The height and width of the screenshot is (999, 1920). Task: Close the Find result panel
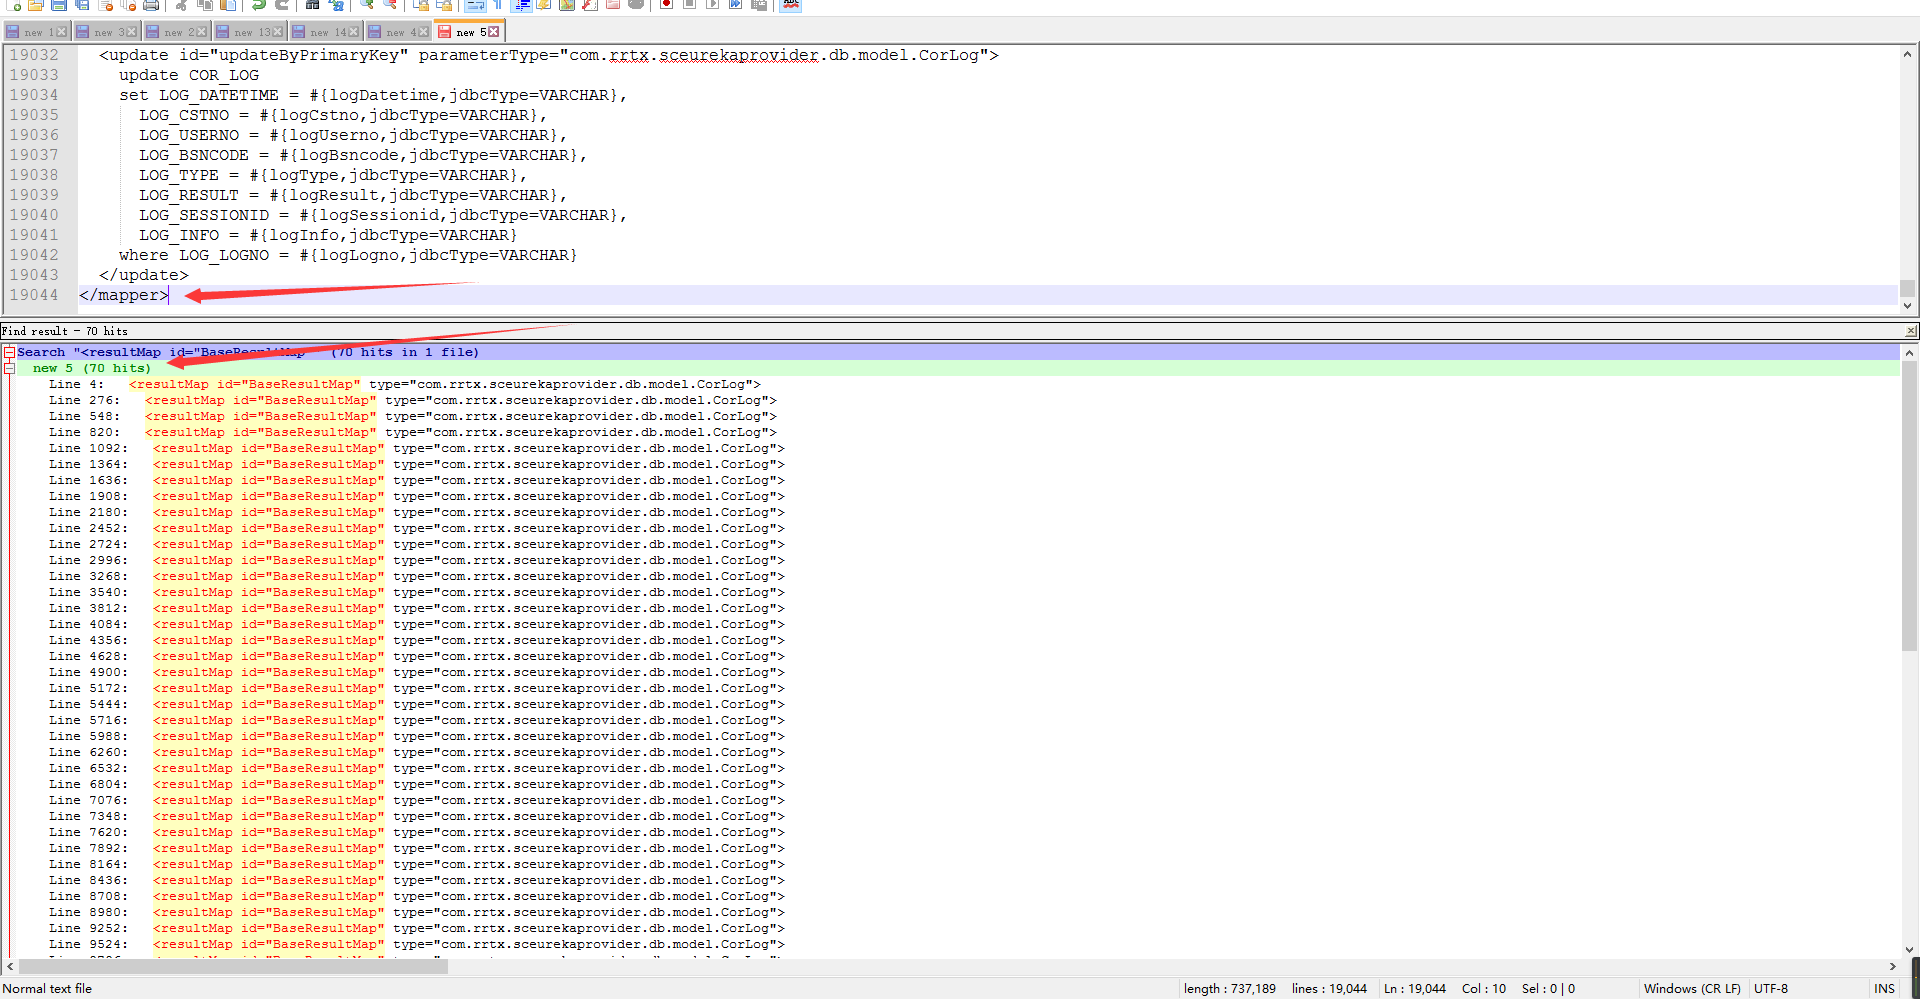click(1910, 331)
